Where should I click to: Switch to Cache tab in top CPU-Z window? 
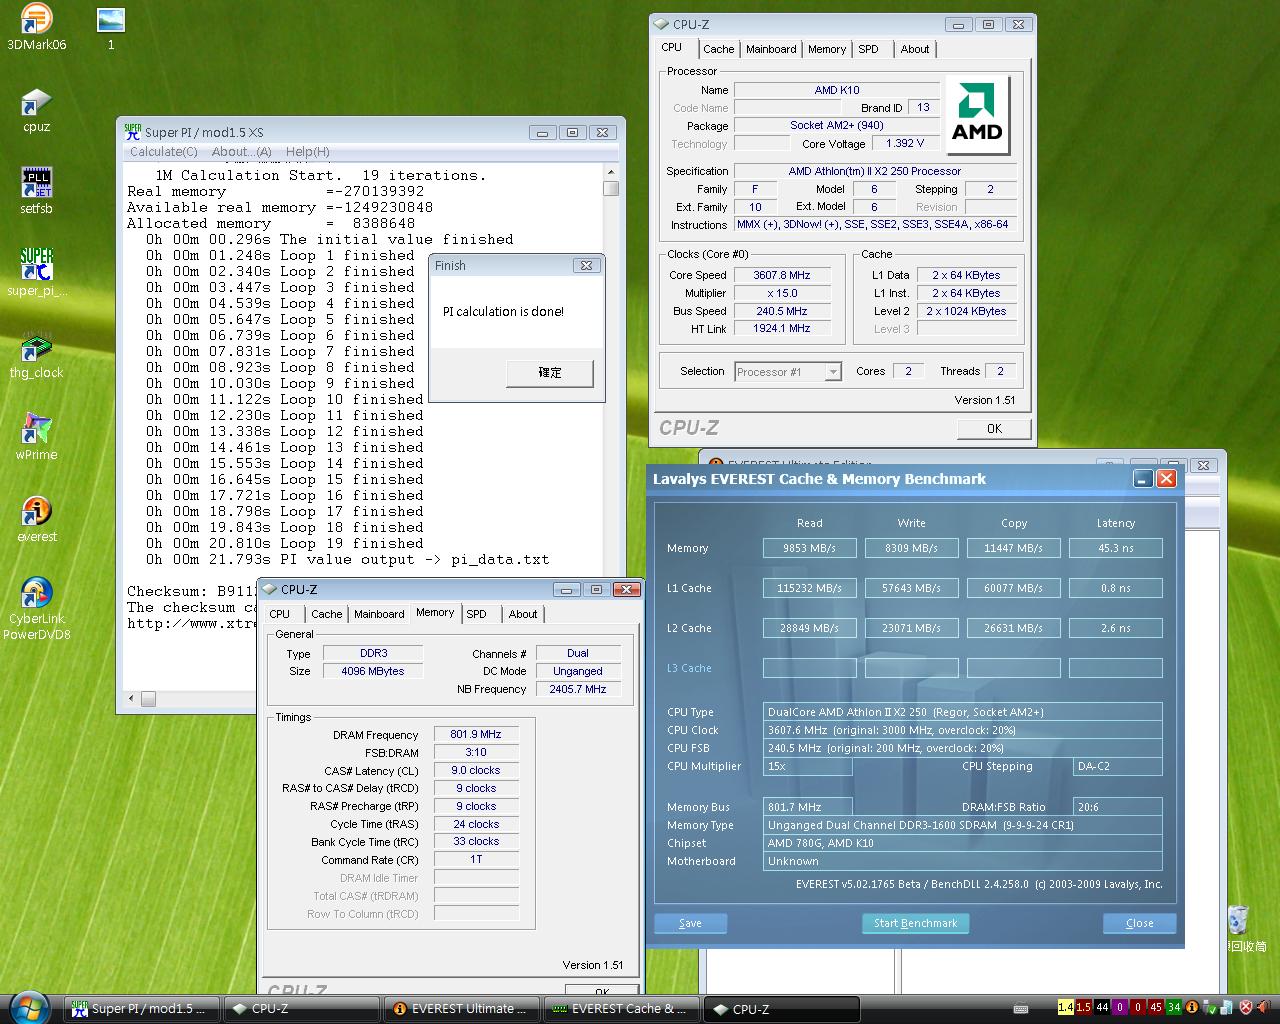[718, 49]
